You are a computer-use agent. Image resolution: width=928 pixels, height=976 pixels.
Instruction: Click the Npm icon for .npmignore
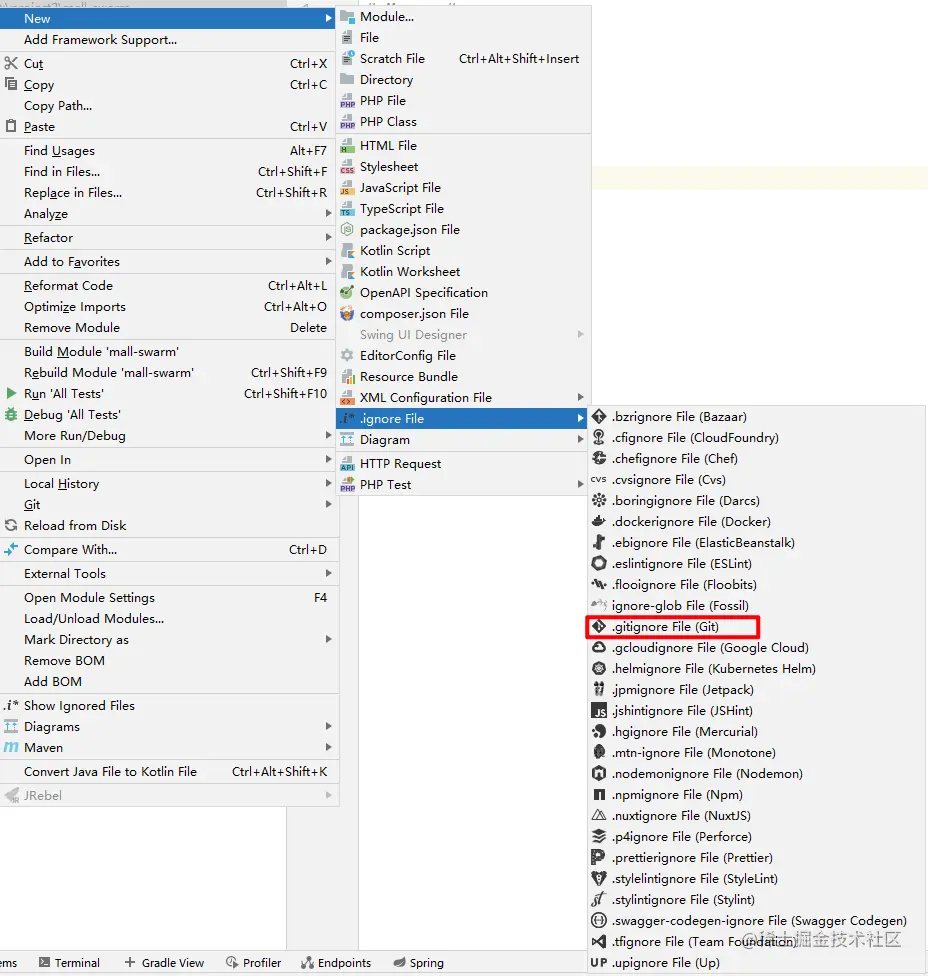coord(599,794)
